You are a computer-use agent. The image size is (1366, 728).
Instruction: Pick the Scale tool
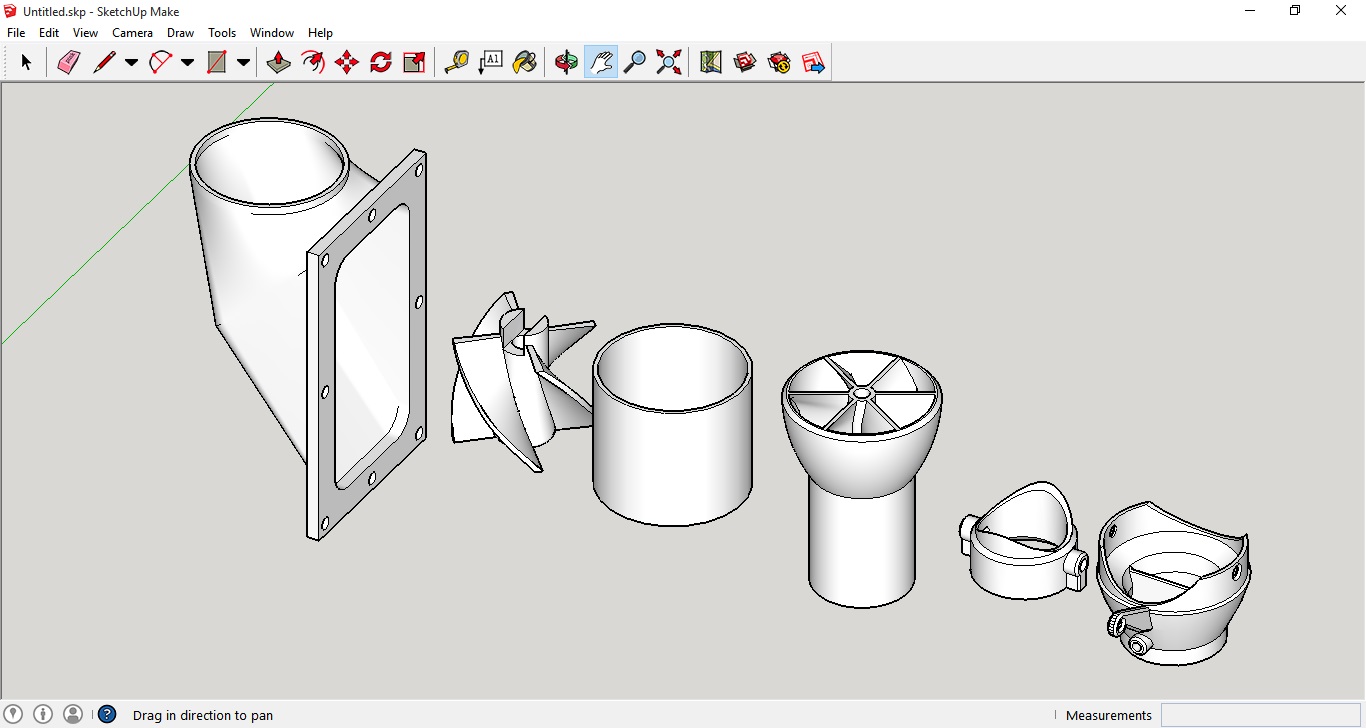click(x=414, y=62)
